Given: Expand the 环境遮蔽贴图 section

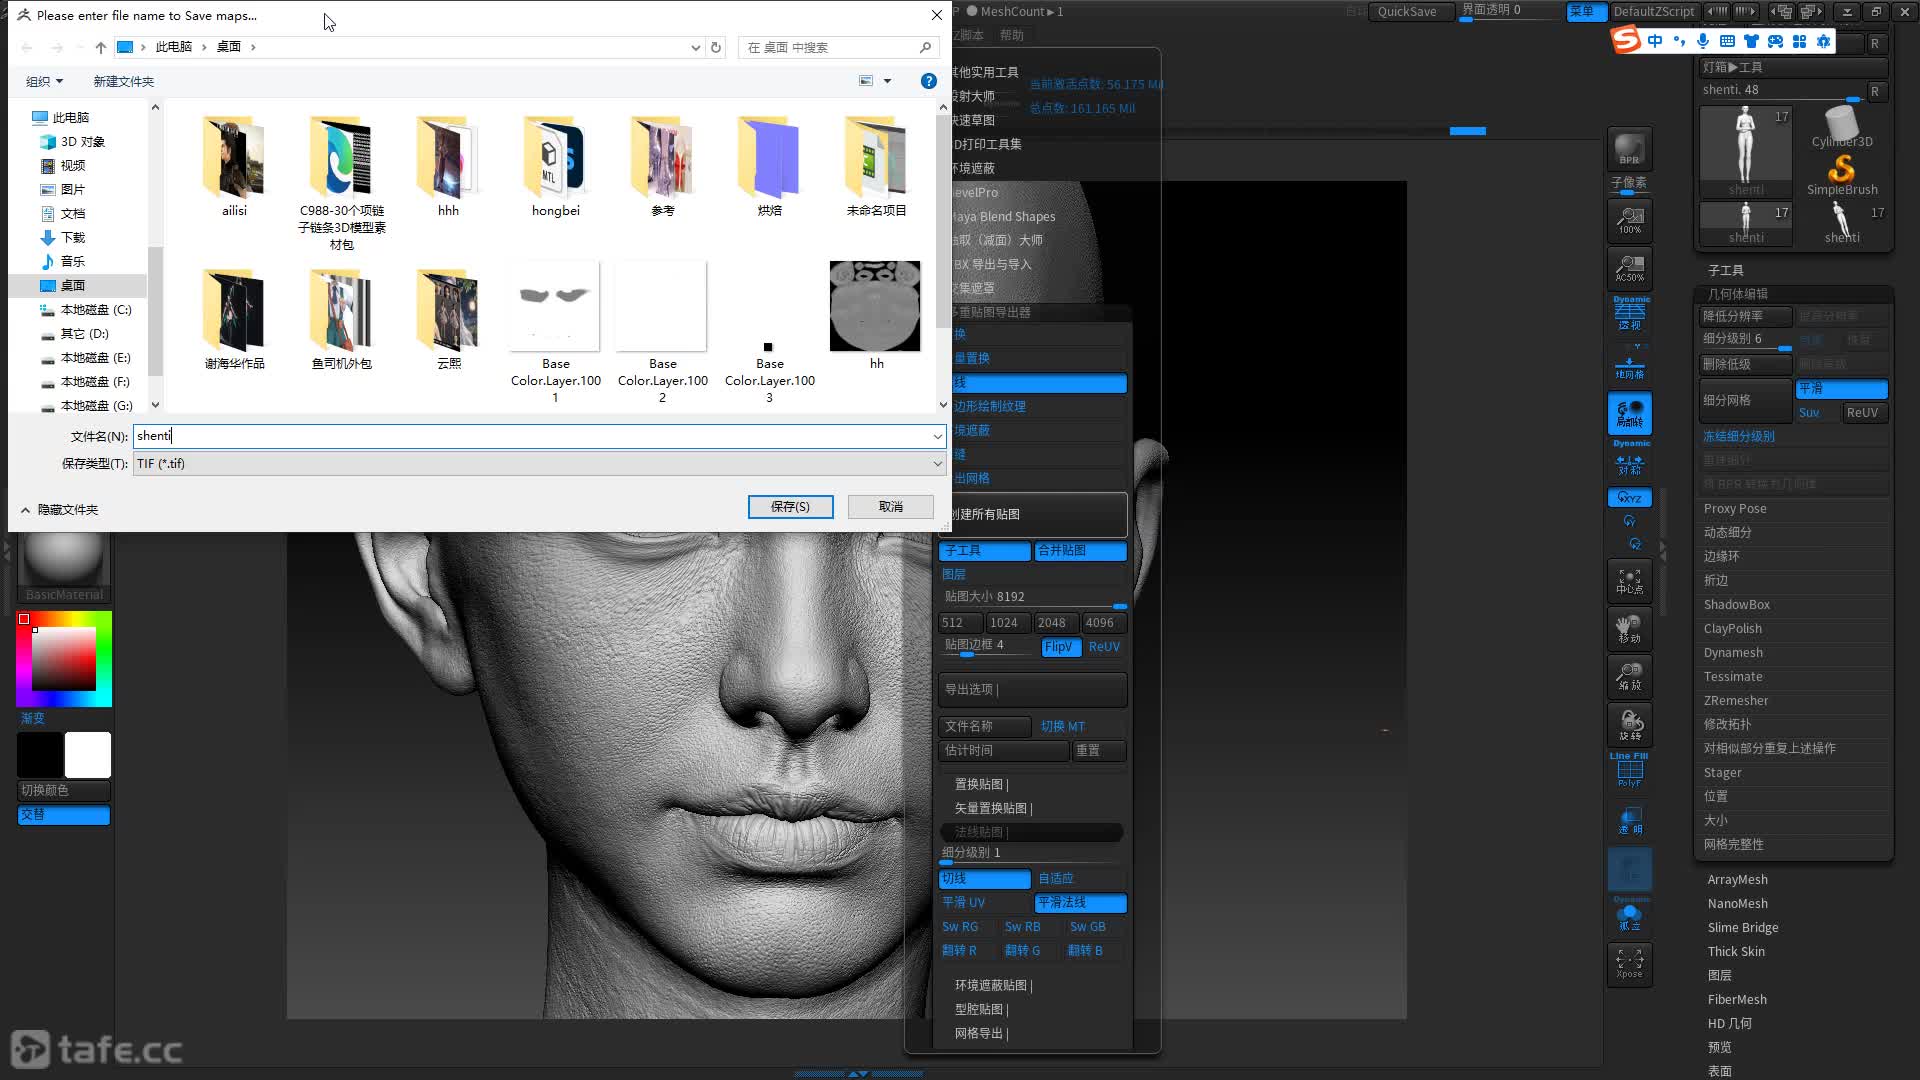Looking at the screenshot, I should (993, 986).
